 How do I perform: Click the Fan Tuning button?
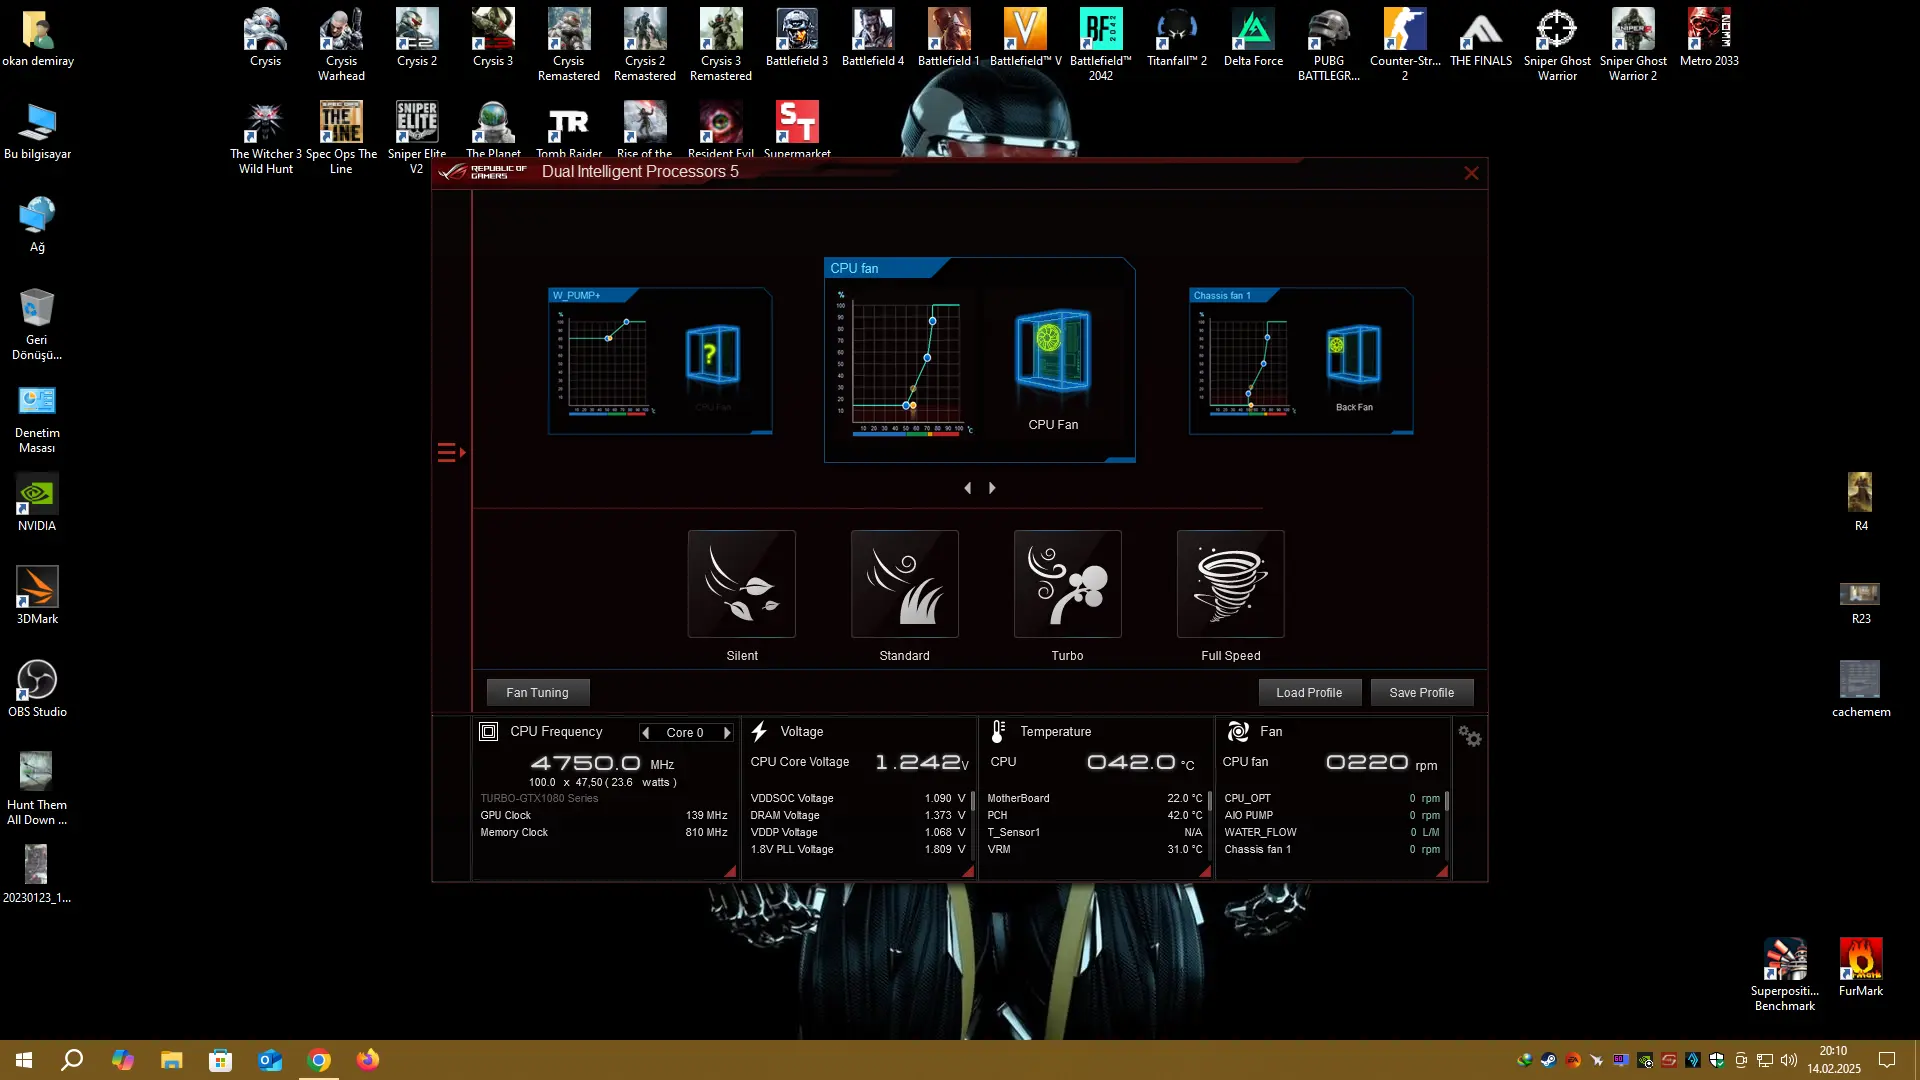click(x=538, y=692)
